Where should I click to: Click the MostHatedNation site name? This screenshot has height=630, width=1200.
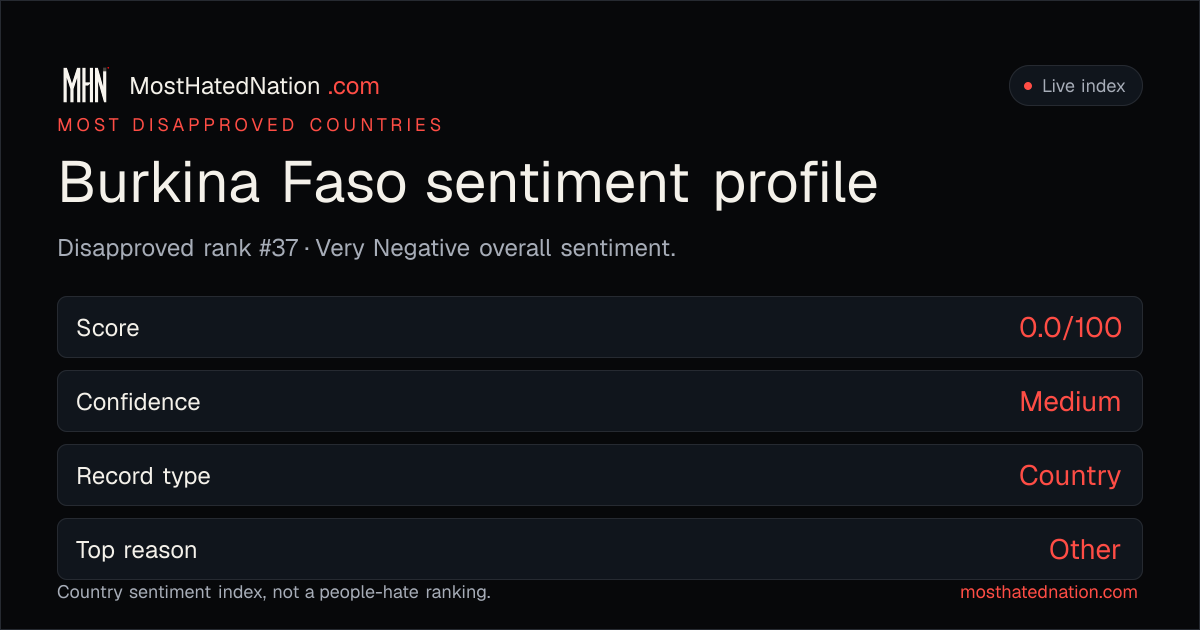point(225,86)
